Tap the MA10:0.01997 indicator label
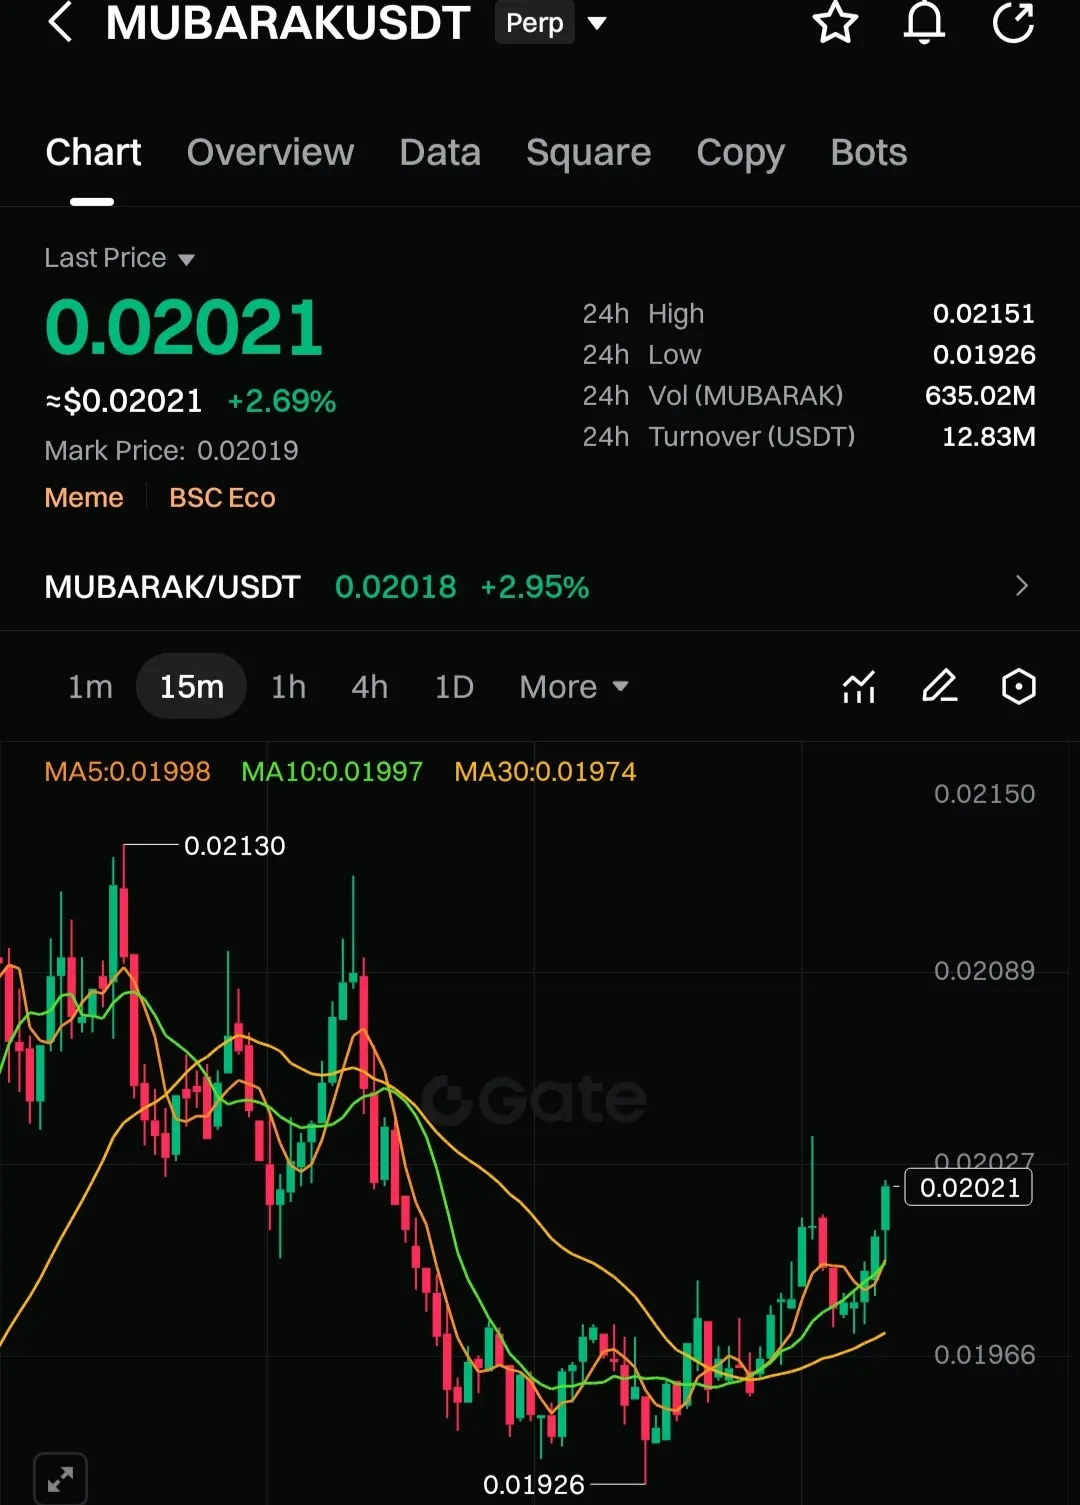 tap(332, 772)
